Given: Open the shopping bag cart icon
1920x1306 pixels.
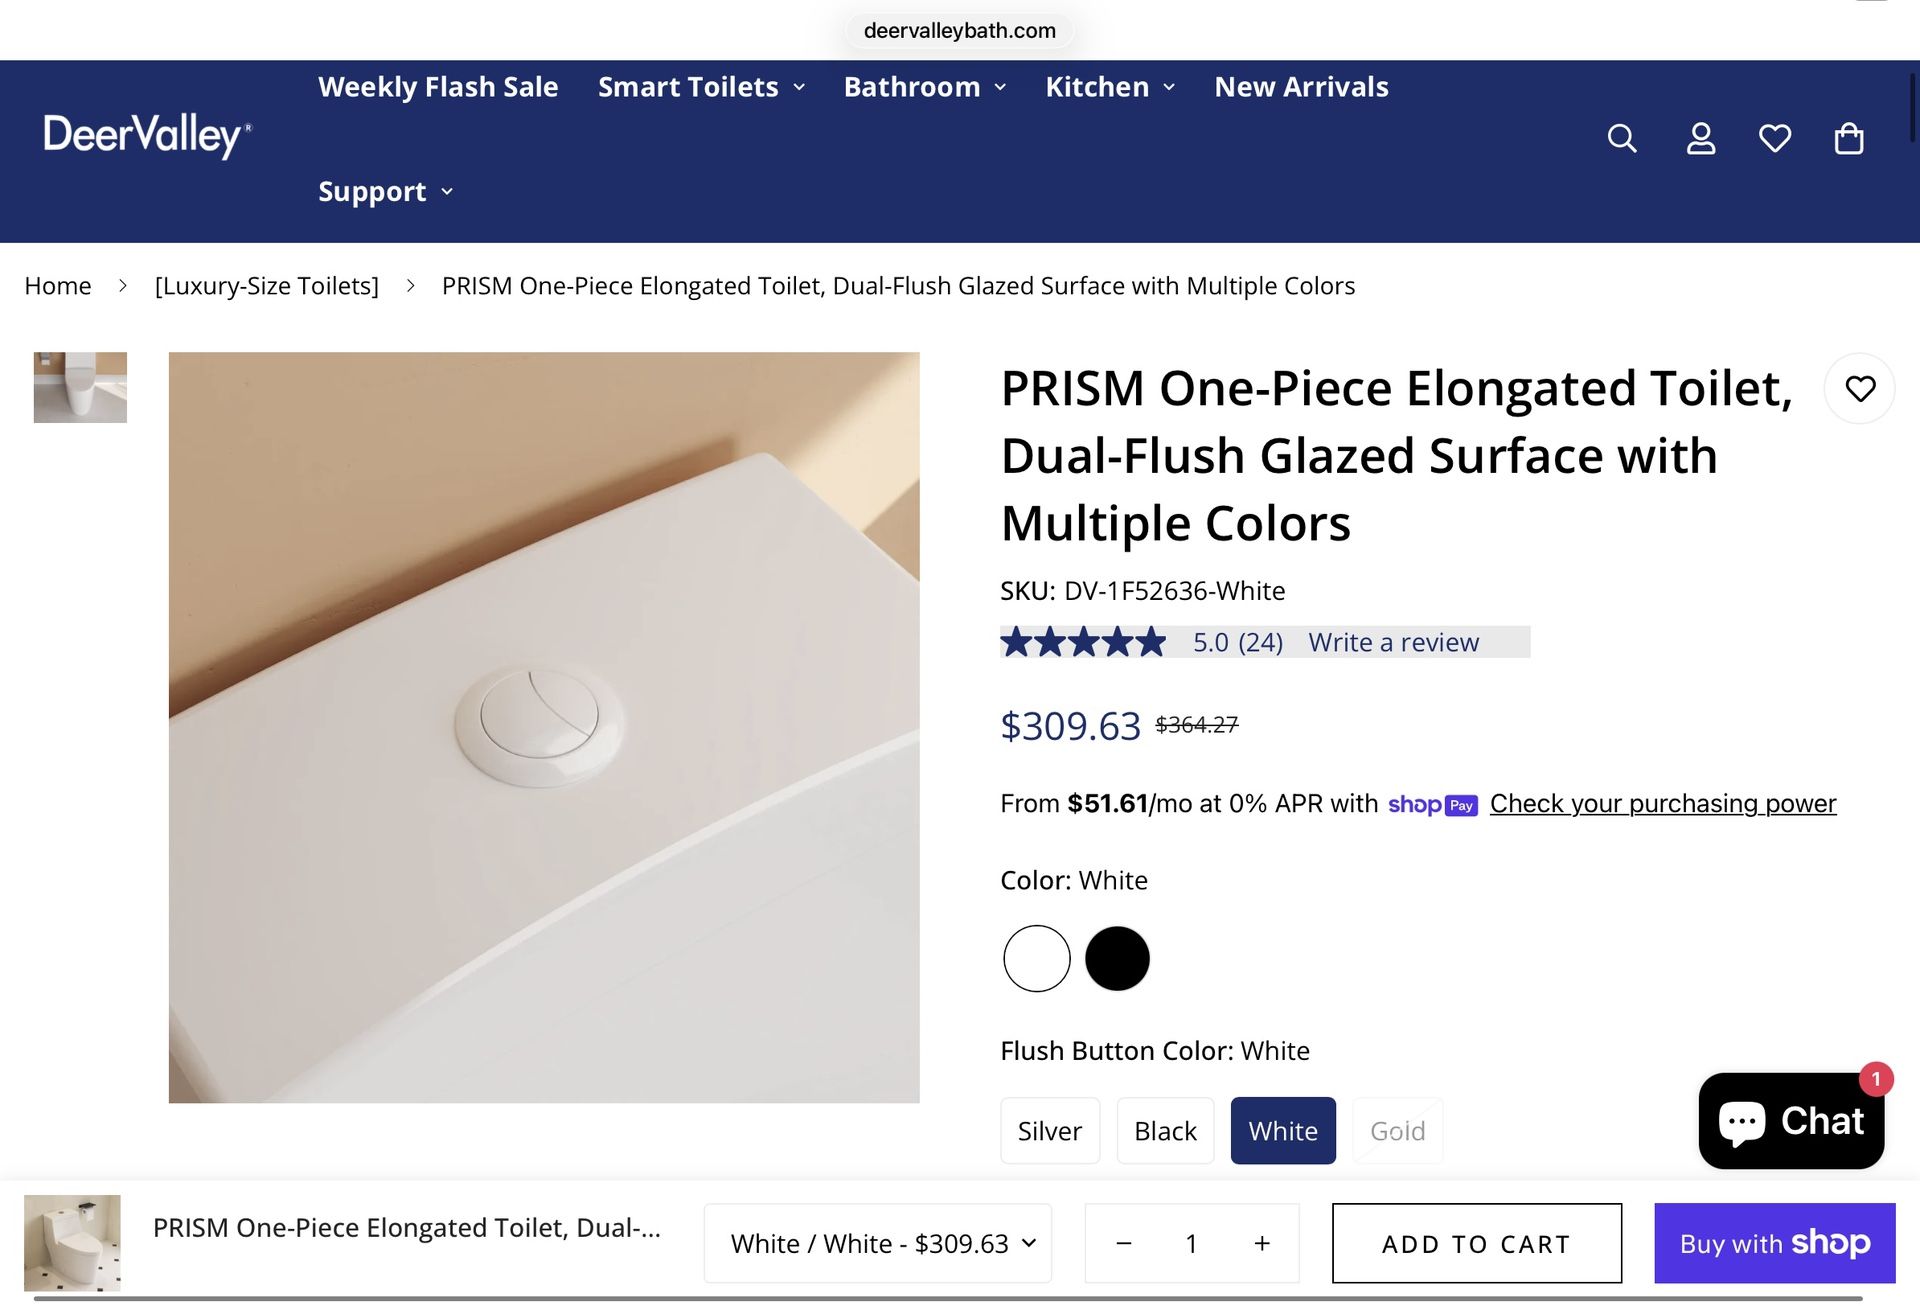Looking at the screenshot, I should [1847, 138].
